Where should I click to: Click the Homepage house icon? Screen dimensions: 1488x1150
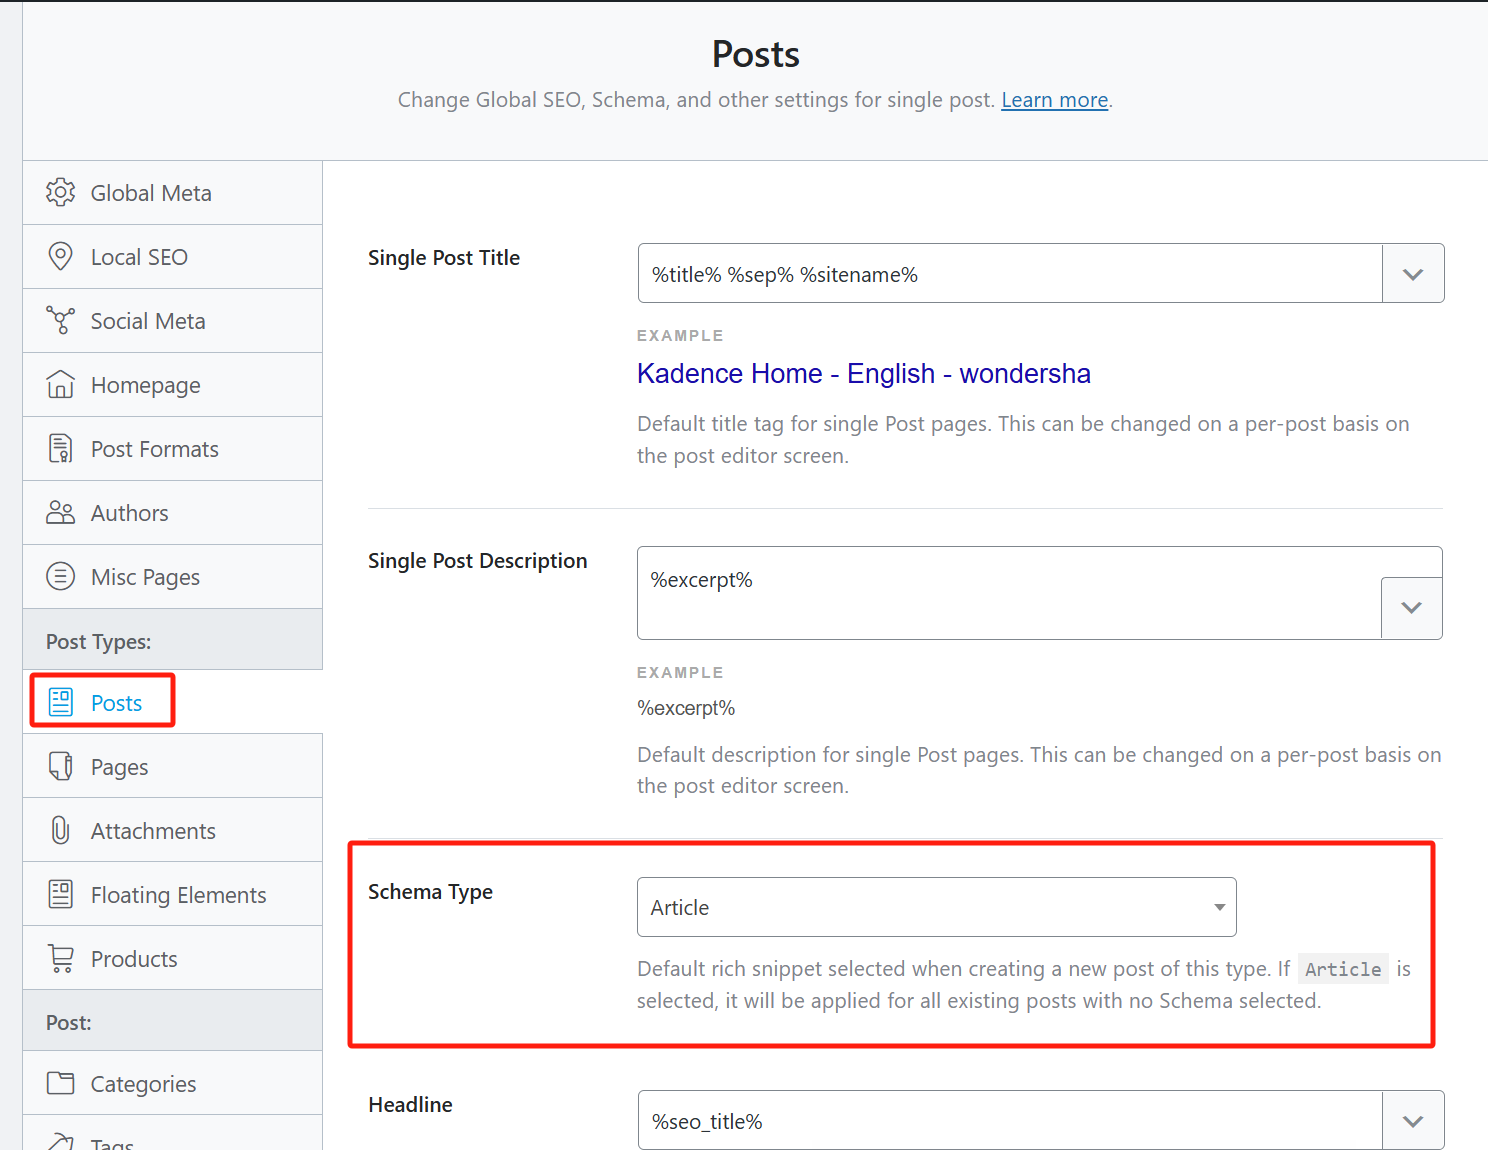coord(60,385)
